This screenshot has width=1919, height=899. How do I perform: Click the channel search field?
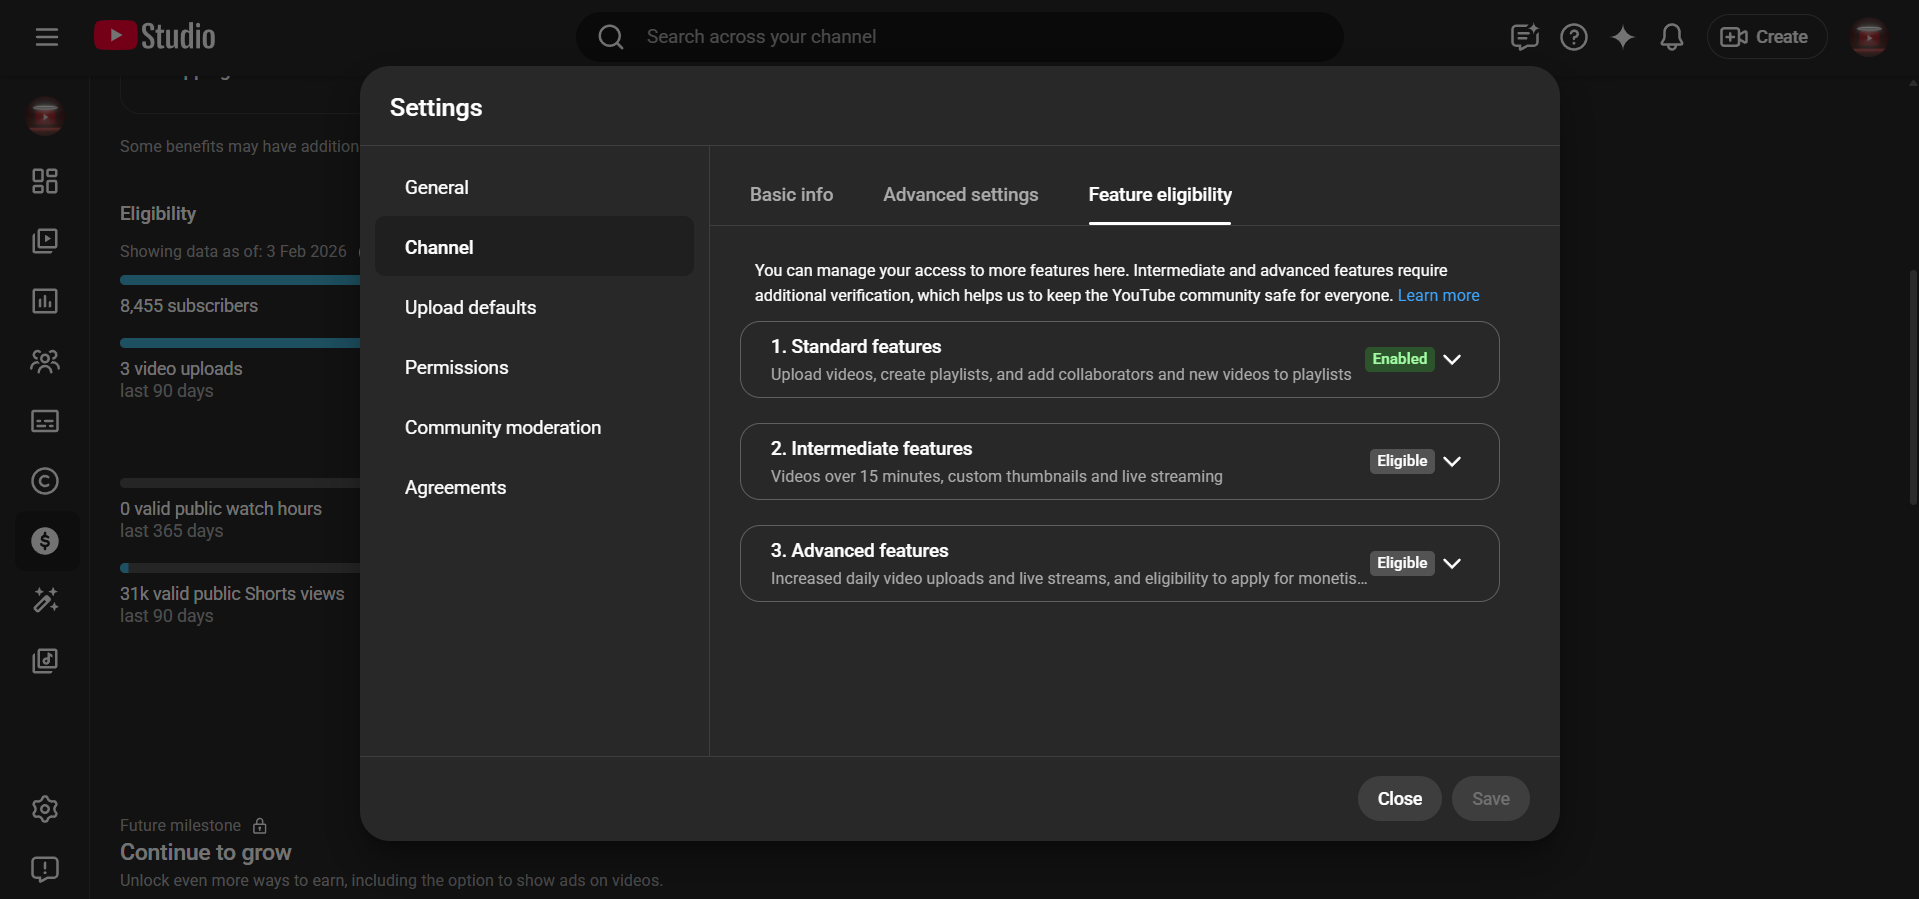(960, 37)
